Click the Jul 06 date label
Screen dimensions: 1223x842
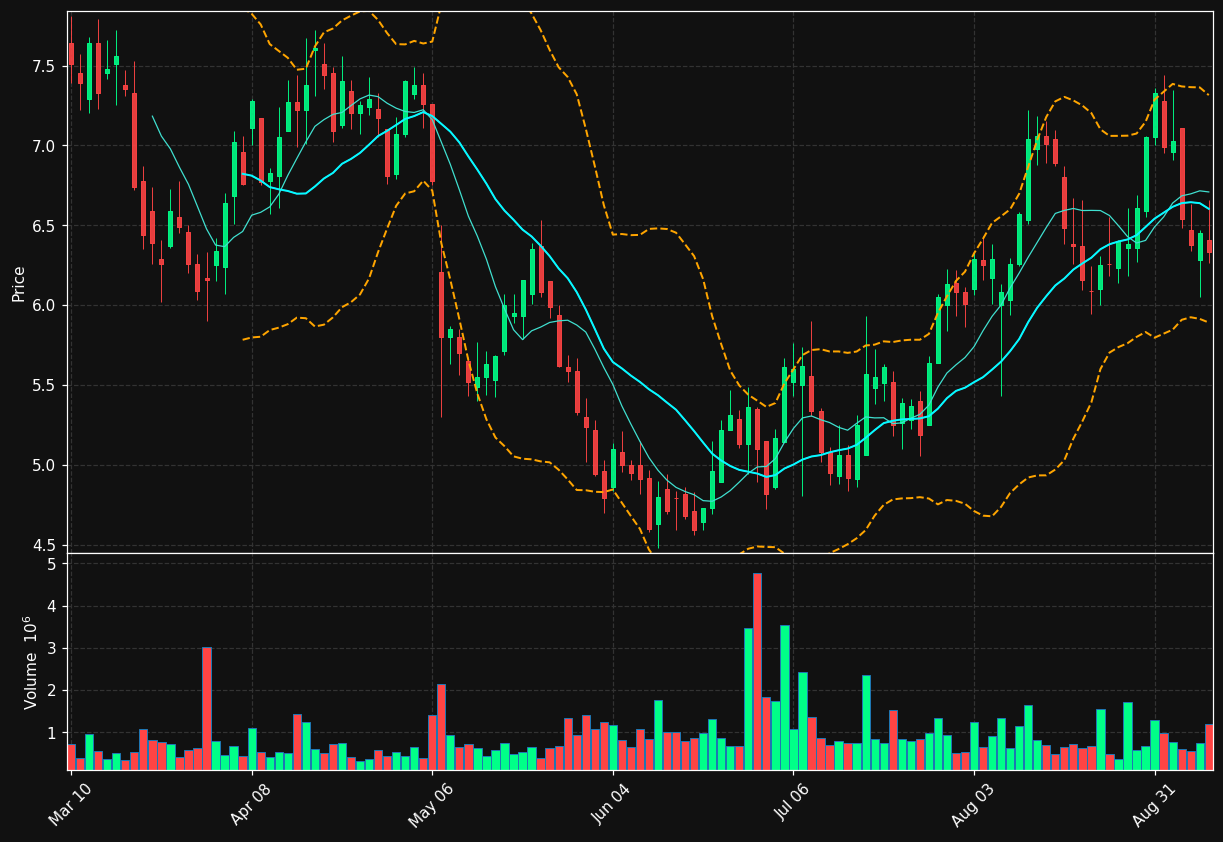[x=793, y=805]
